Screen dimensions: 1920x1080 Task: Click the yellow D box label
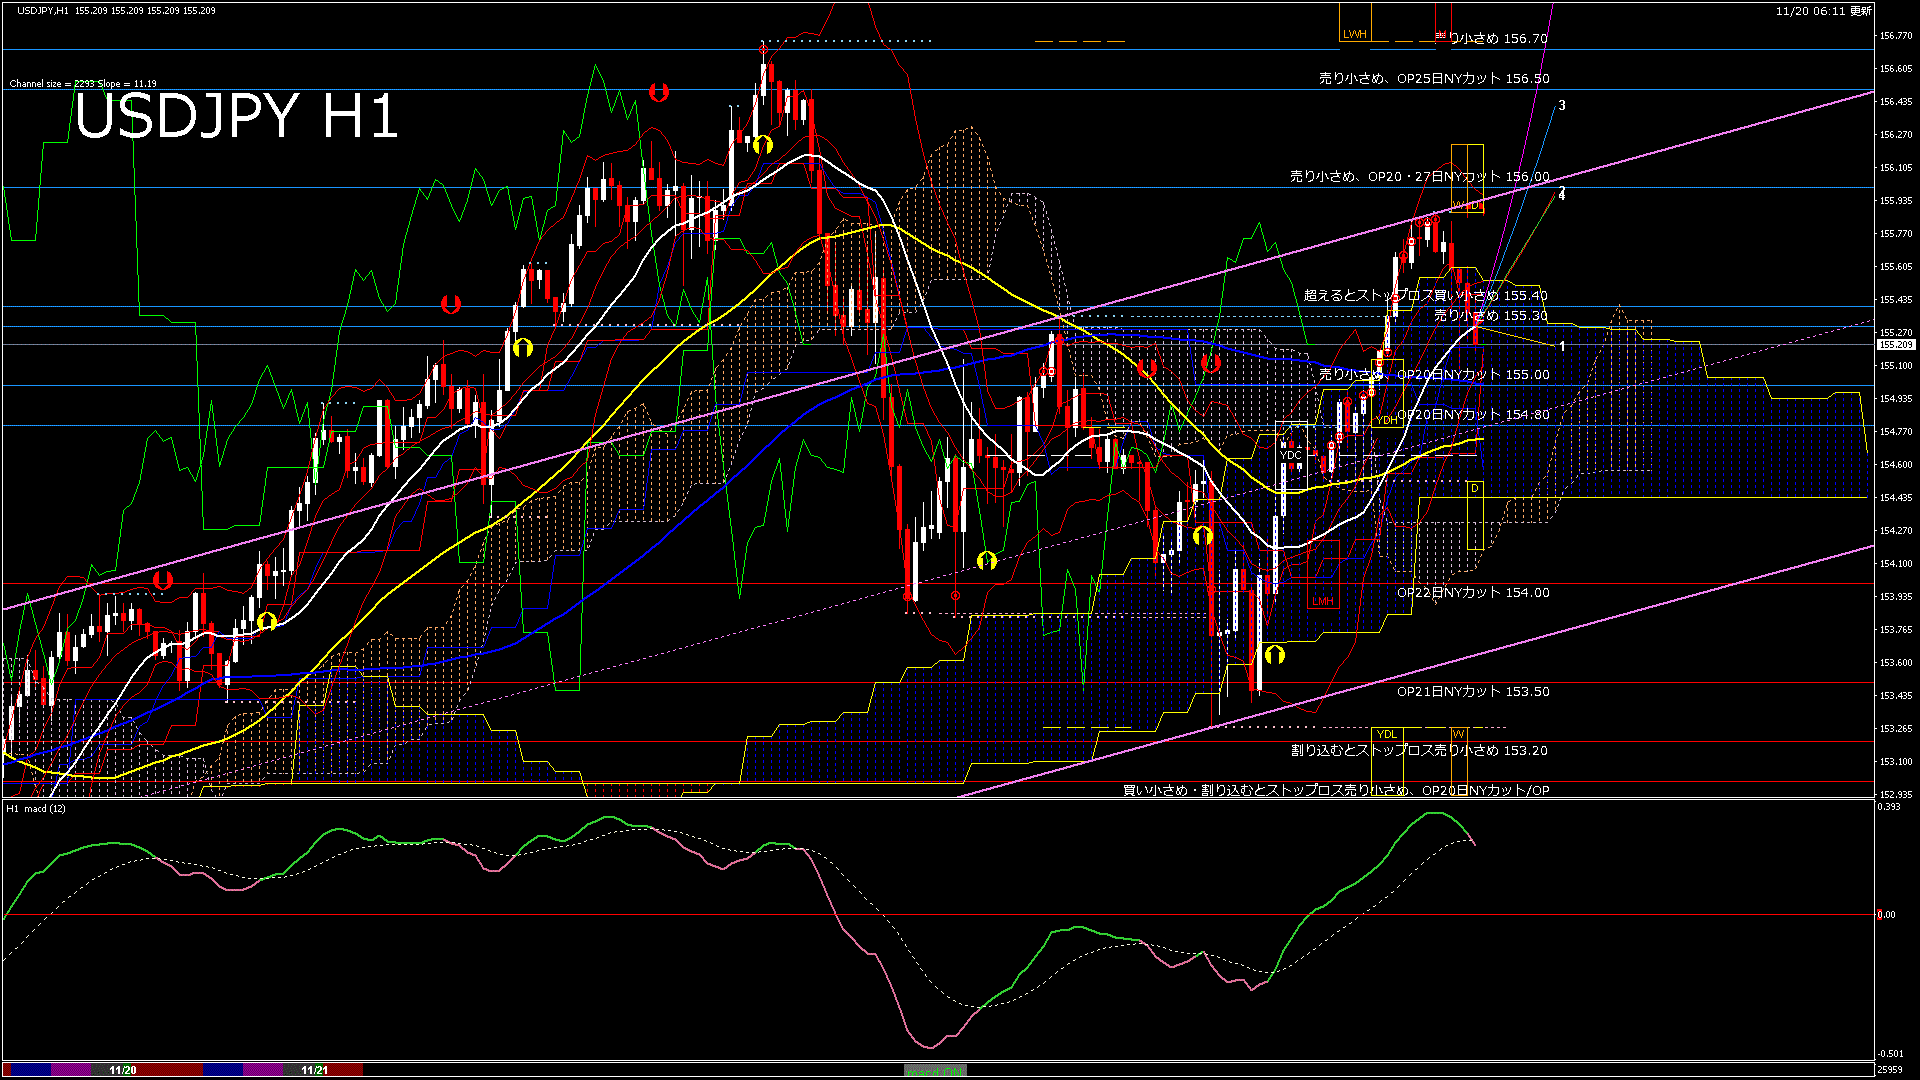coord(1474,488)
